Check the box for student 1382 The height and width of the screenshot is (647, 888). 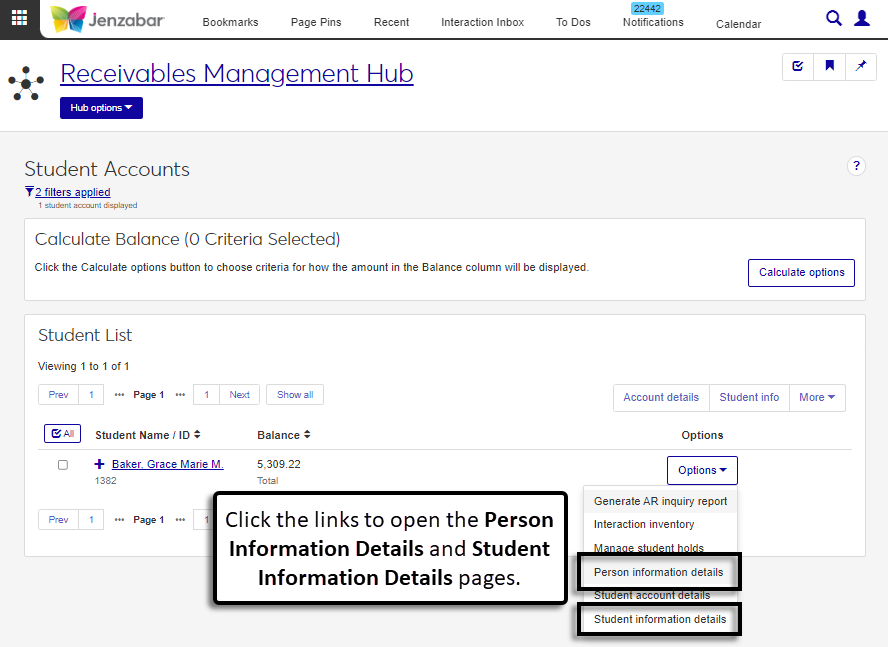pos(63,465)
